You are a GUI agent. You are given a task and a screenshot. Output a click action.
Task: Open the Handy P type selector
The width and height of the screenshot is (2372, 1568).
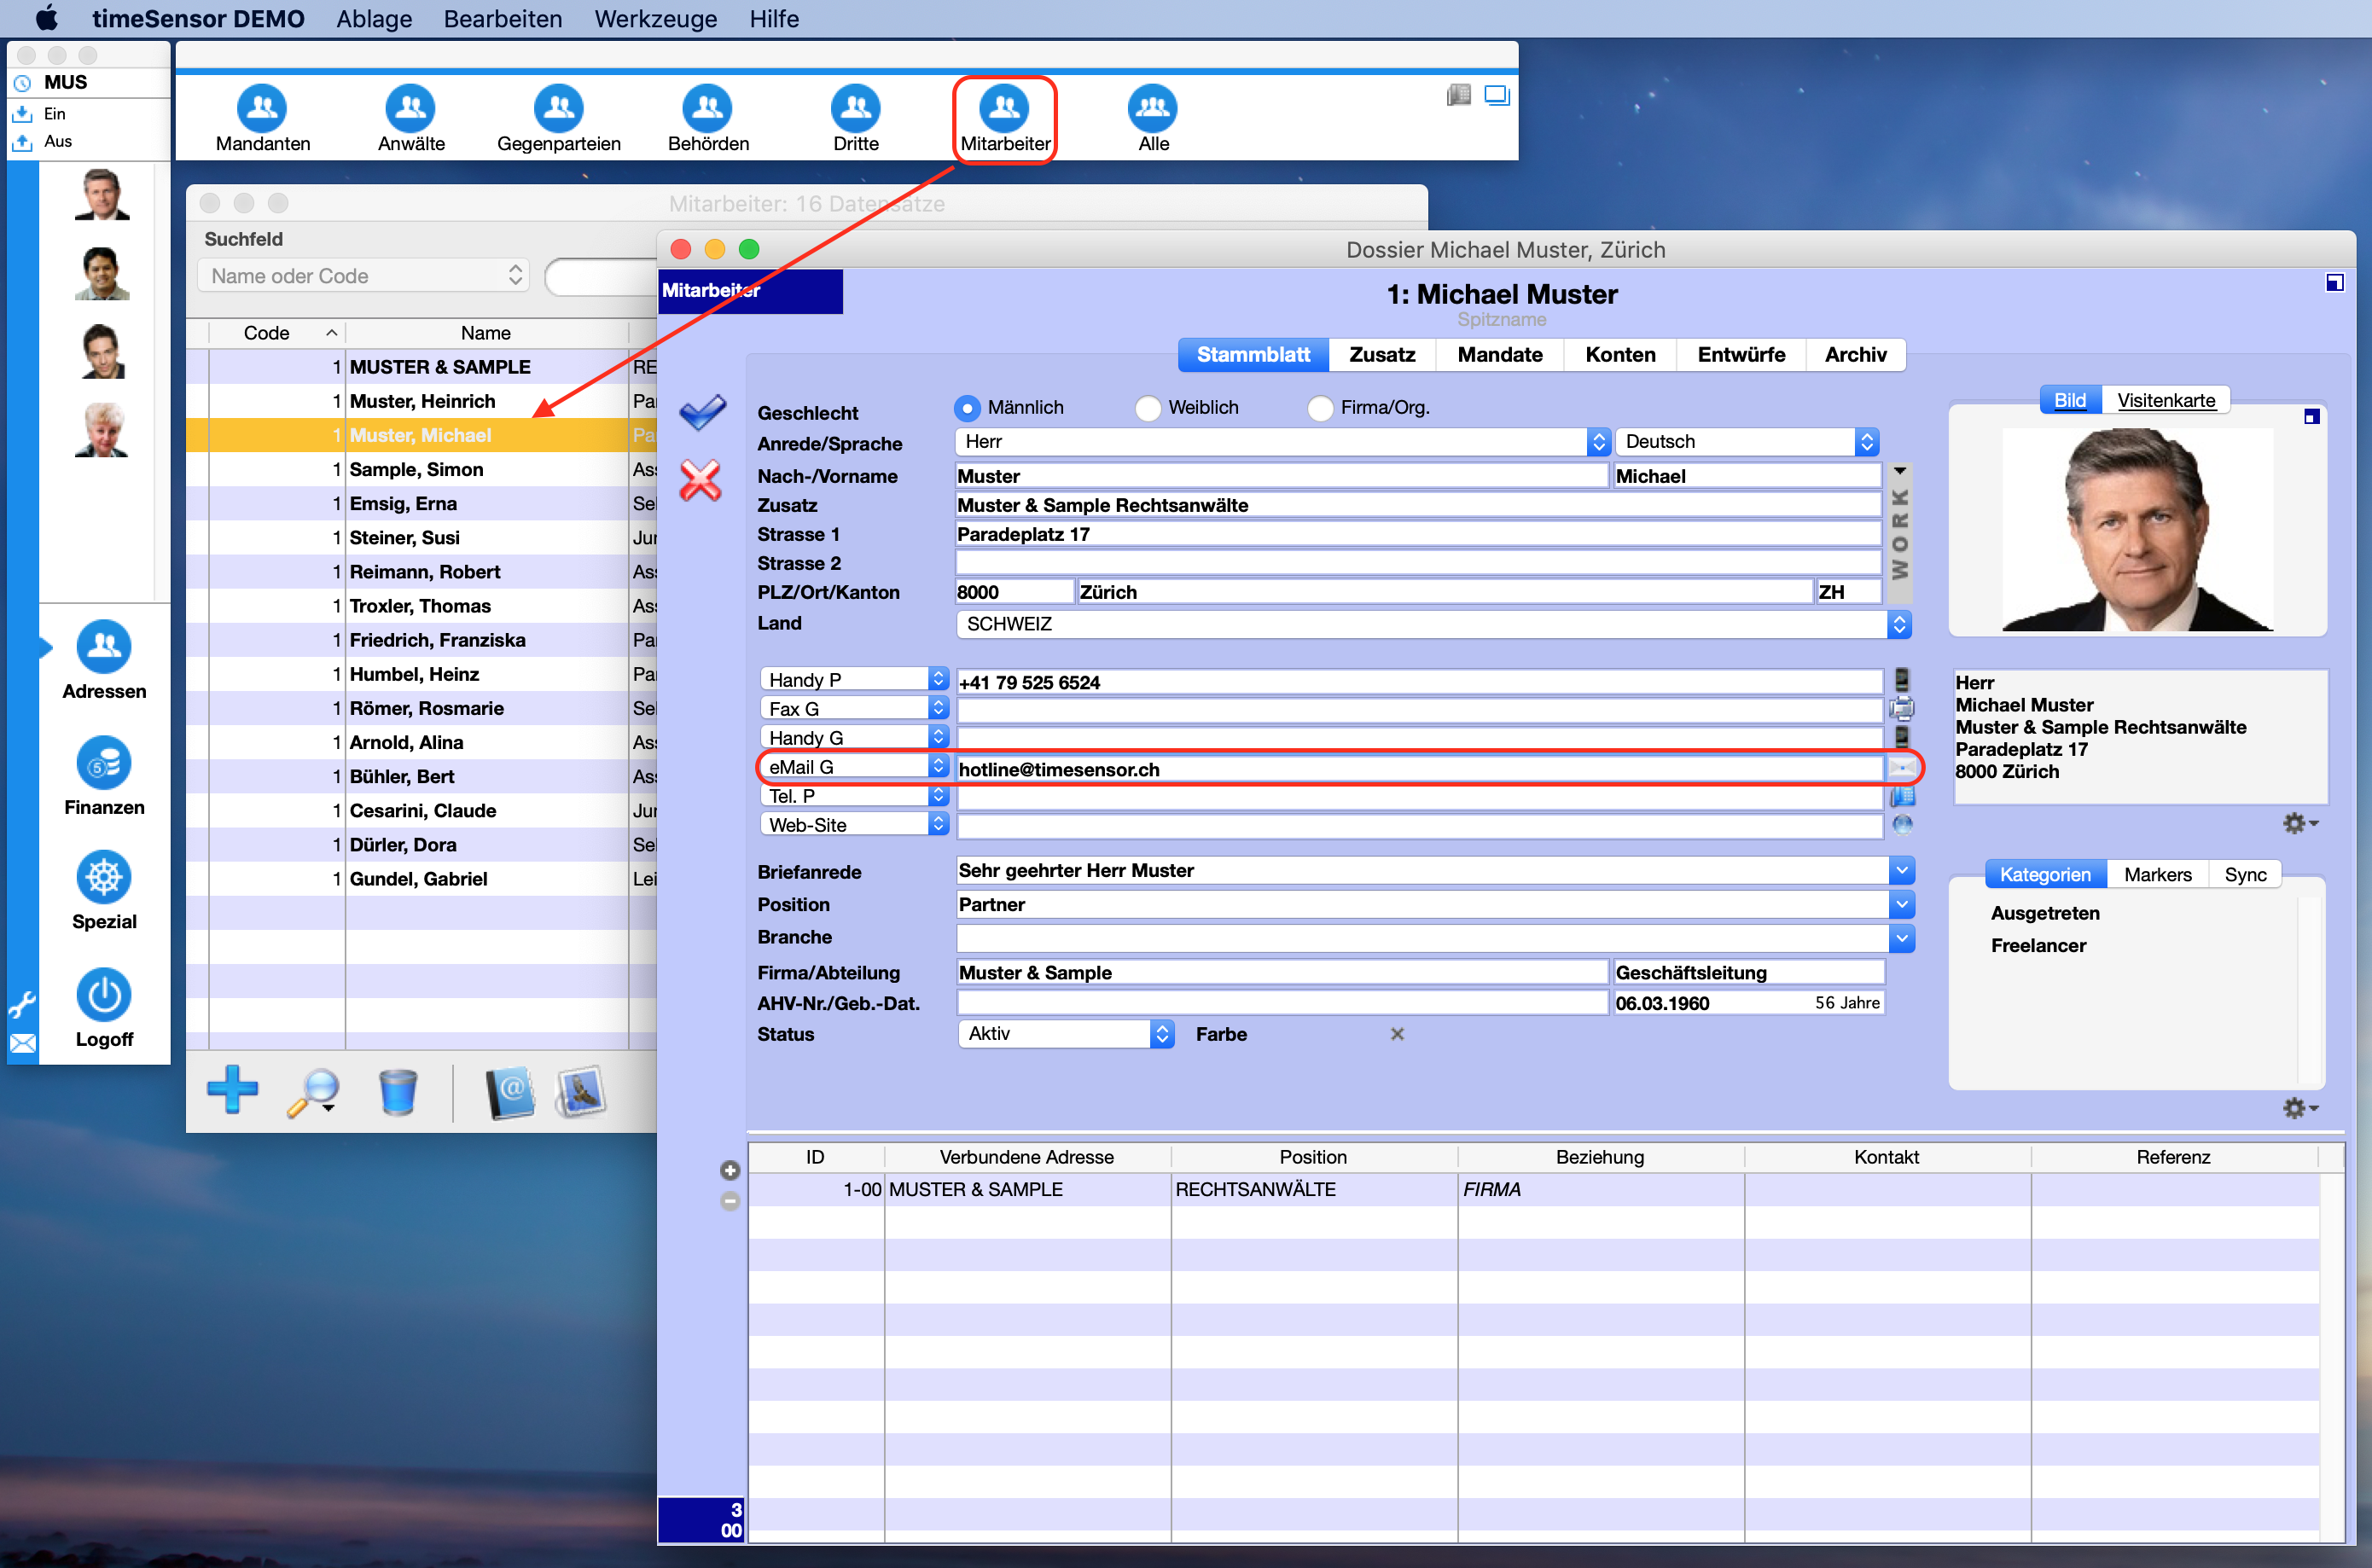854,679
